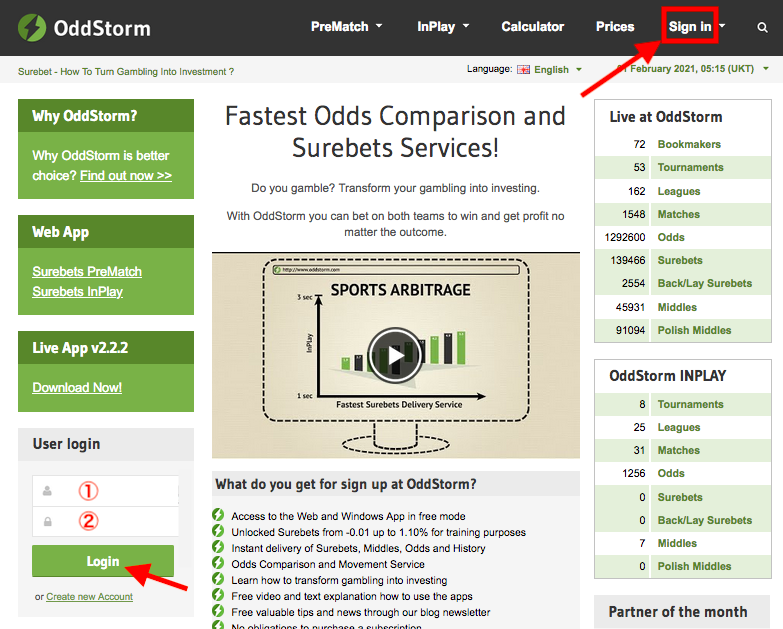Open the English language selector
Viewport: 783px width, 629px height.
coord(558,69)
